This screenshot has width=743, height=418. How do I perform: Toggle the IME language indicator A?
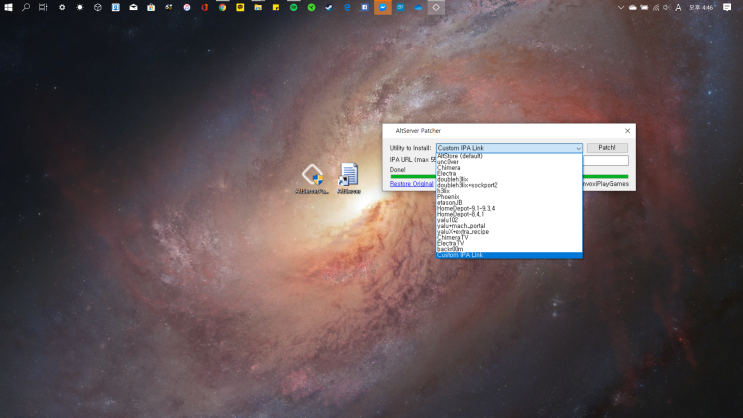(679, 8)
